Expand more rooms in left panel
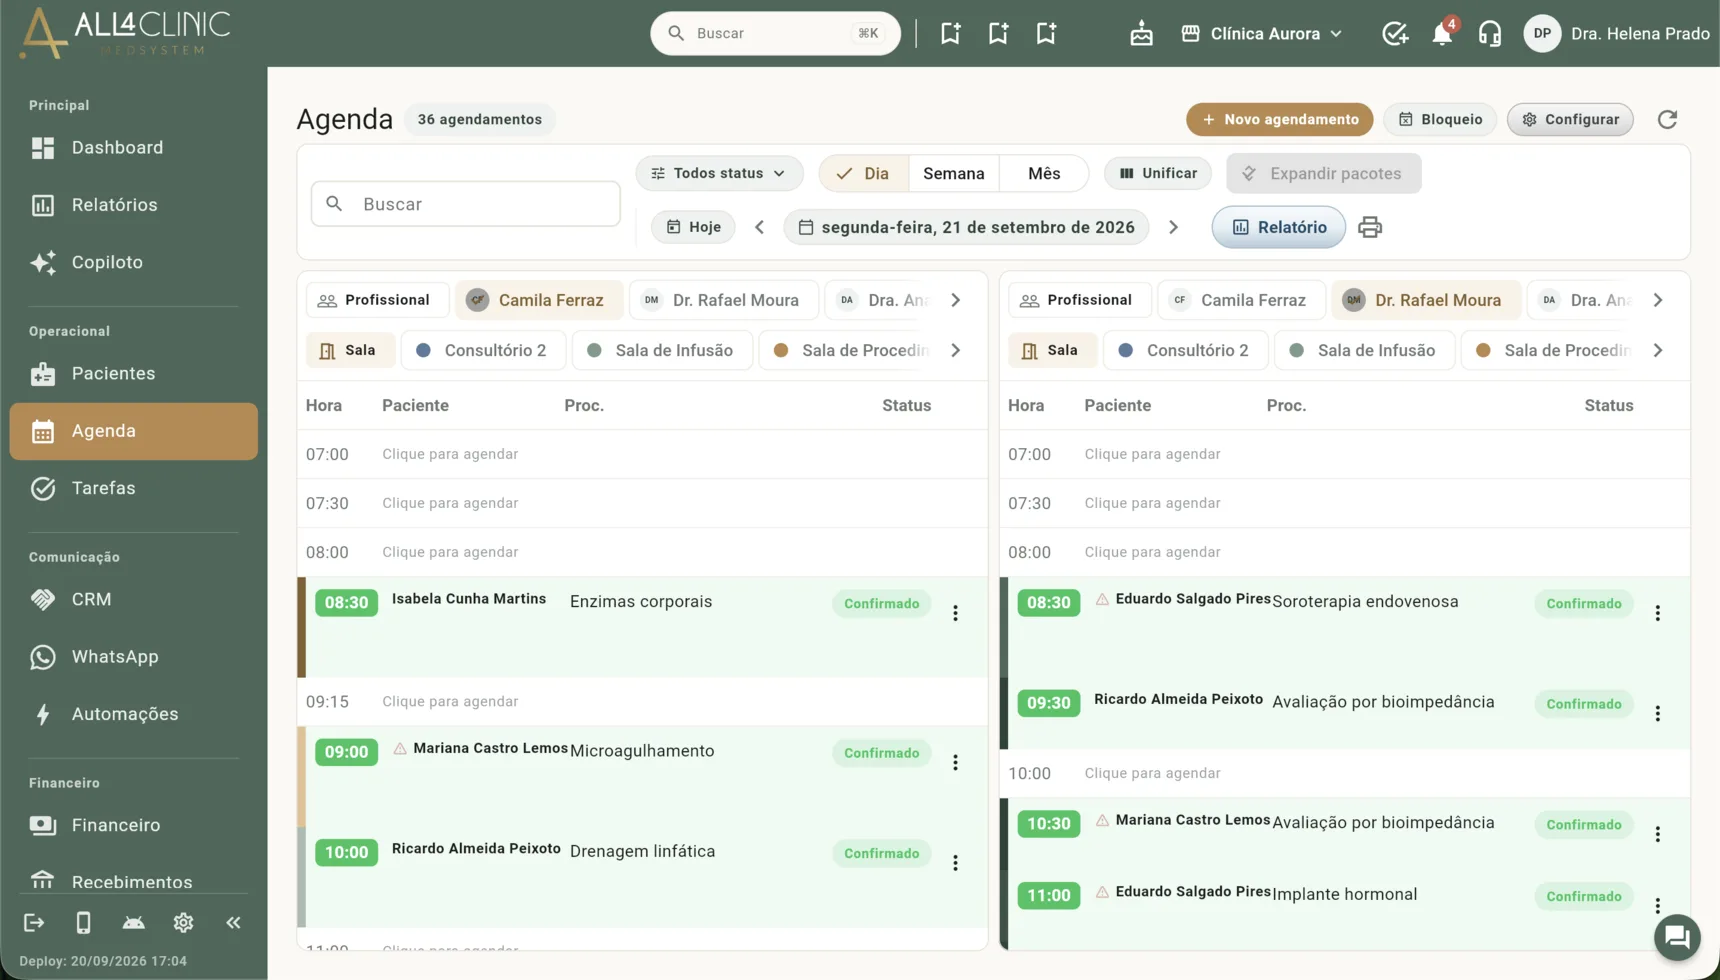Image resolution: width=1720 pixels, height=980 pixels. click(955, 350)
